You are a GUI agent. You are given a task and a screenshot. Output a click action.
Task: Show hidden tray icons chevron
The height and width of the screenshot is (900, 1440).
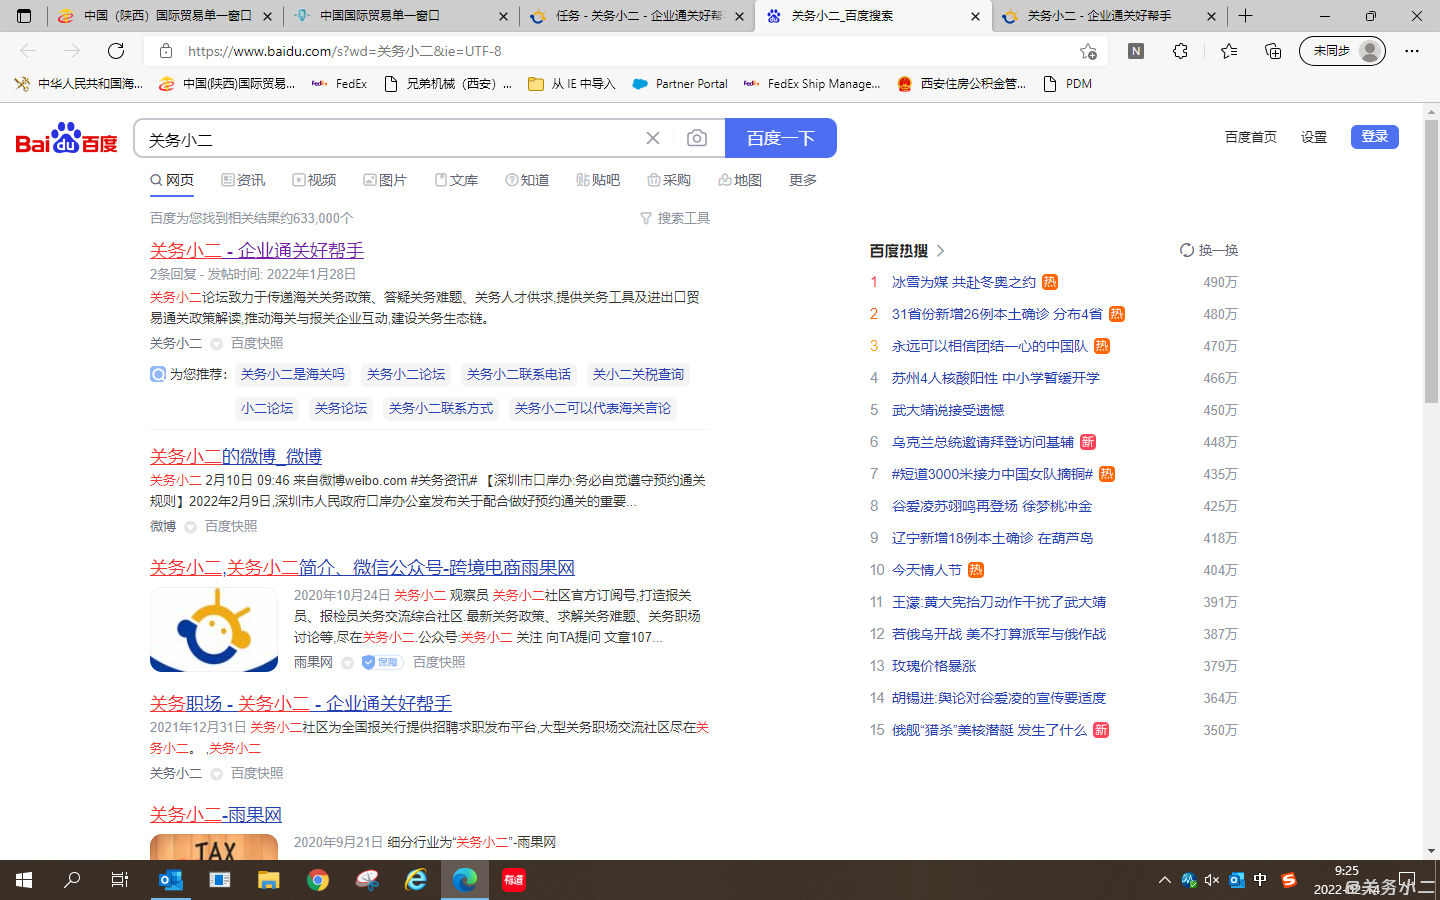(1164, 880)
